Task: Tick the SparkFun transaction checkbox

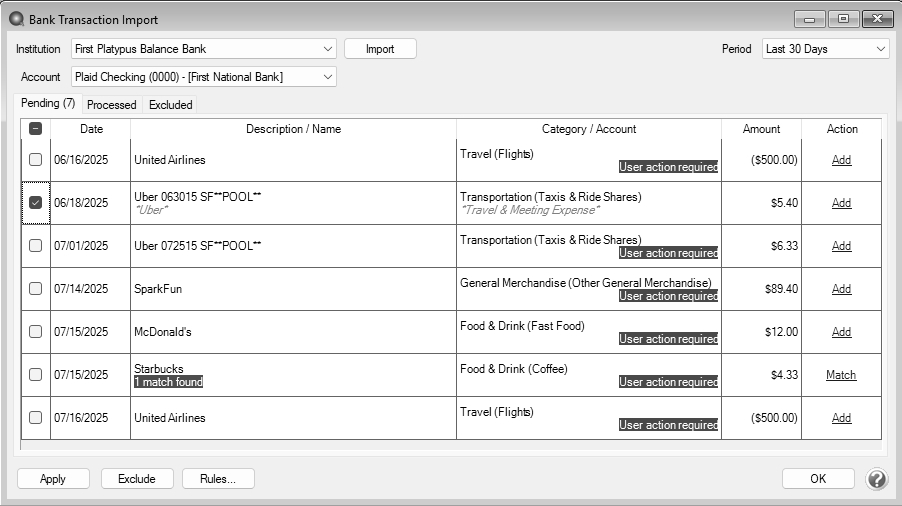Action: coord(36,289)
